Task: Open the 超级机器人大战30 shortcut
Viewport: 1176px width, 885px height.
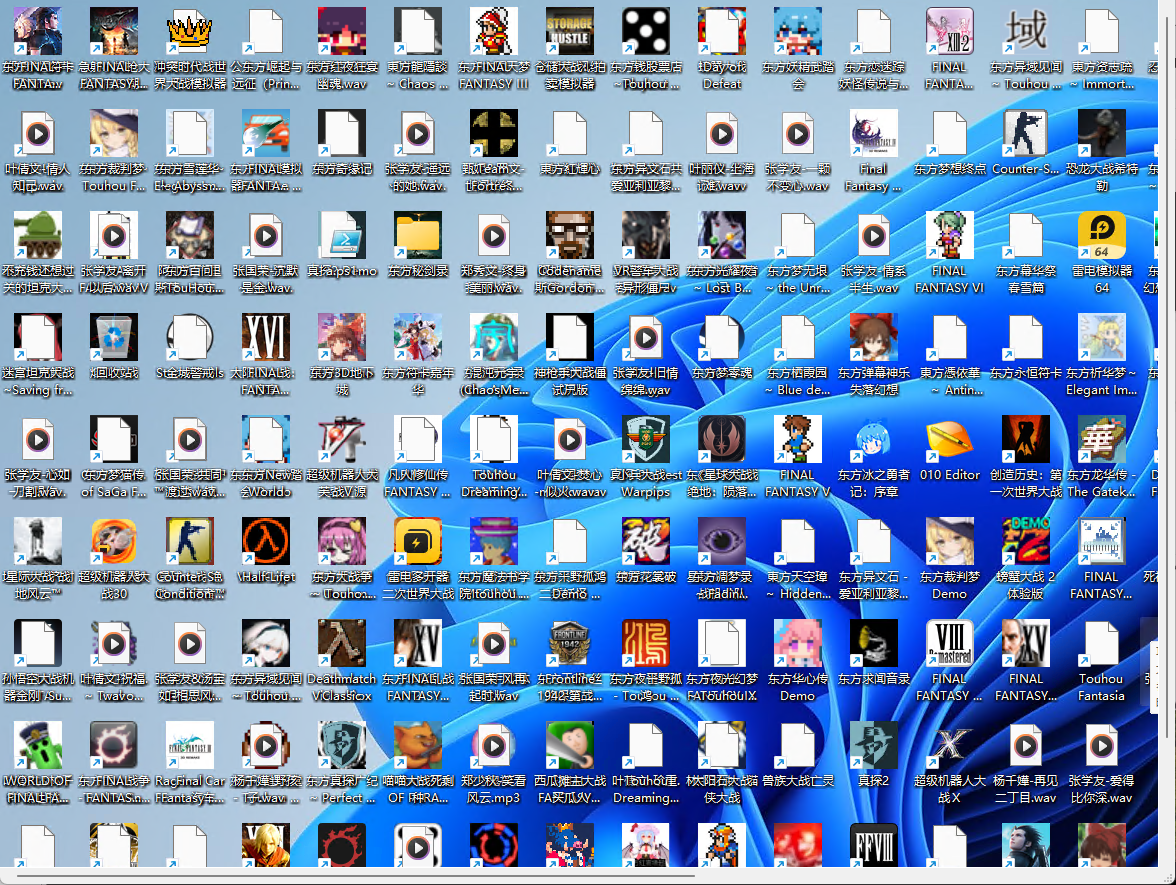Action: pos(114,542)
